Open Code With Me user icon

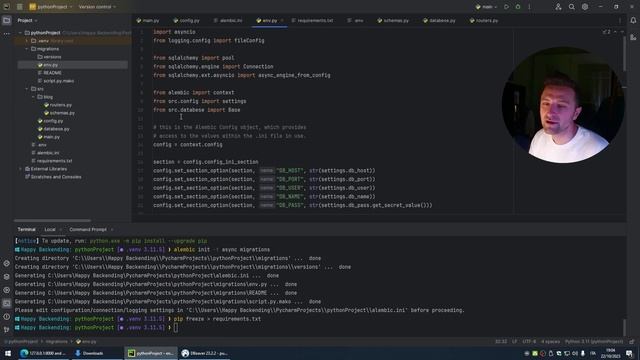click(x=558, y=7)
